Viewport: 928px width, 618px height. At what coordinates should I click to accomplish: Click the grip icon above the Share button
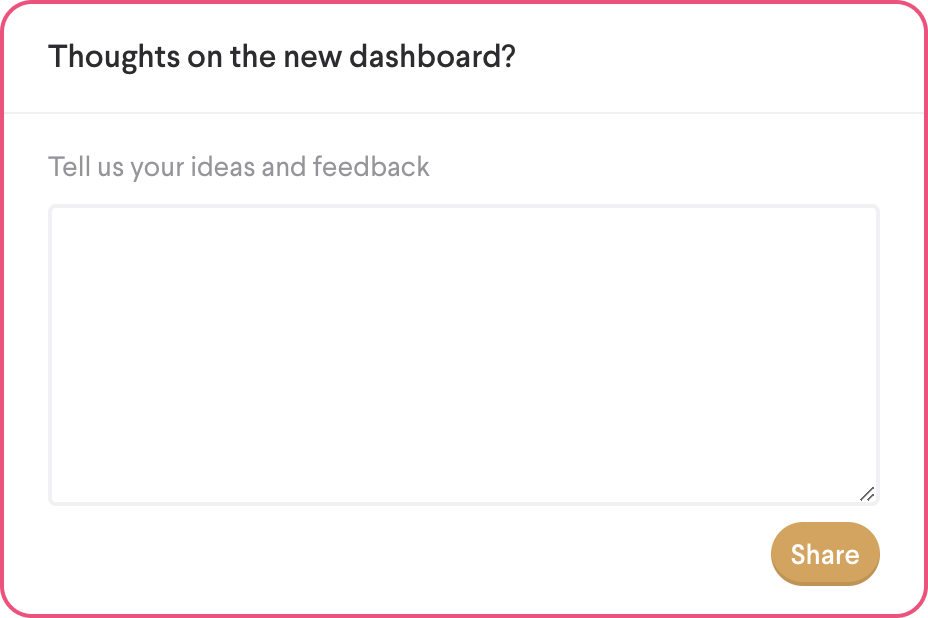point(867,493)
